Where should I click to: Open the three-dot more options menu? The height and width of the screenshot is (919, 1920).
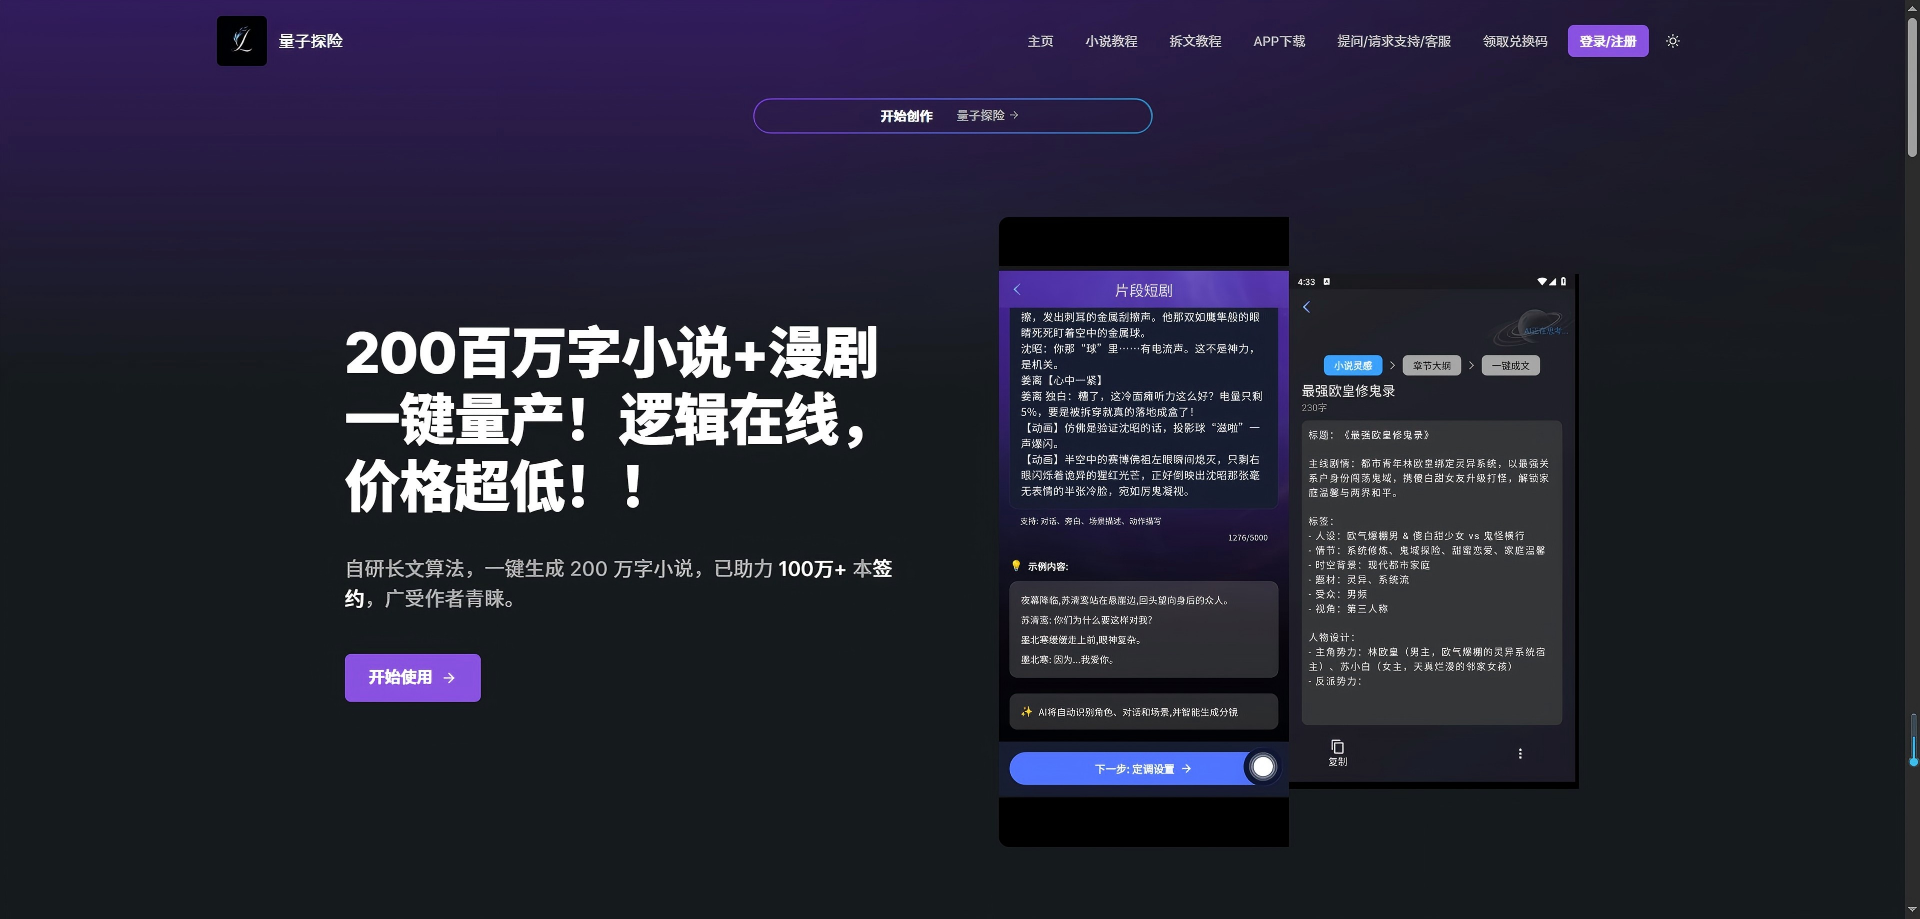tap(1520, 754)
